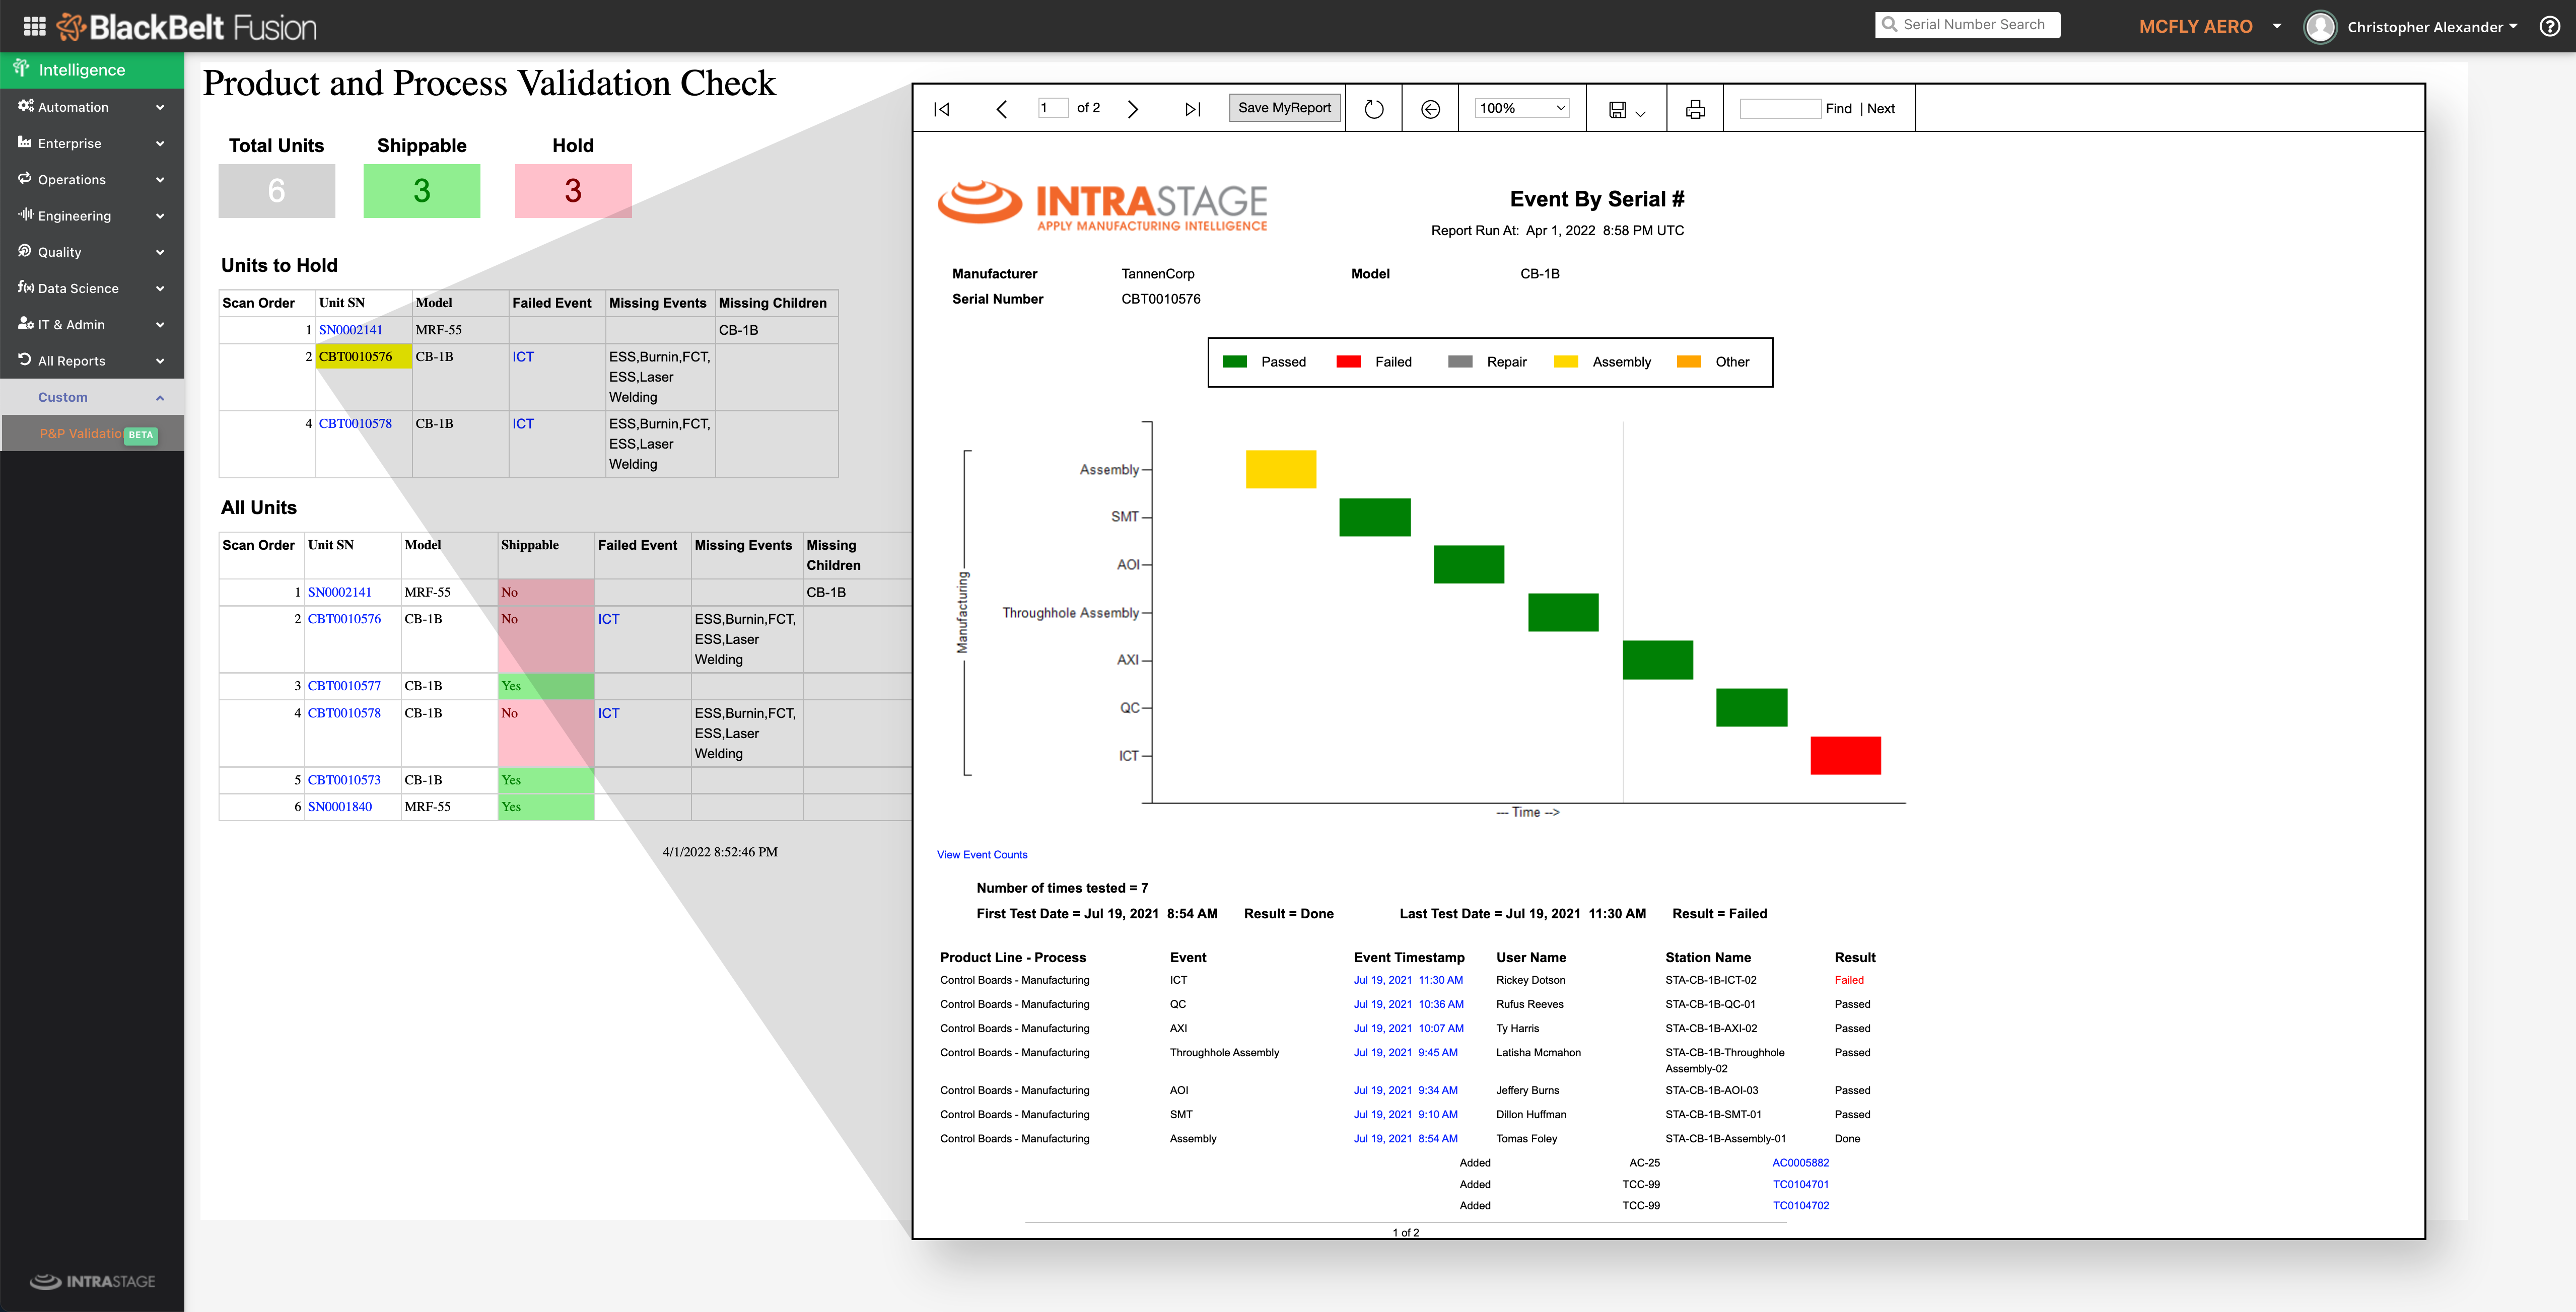Open the Quality menu item
Viewport: 2576px width, 1312px height.
tap(92, 252)
